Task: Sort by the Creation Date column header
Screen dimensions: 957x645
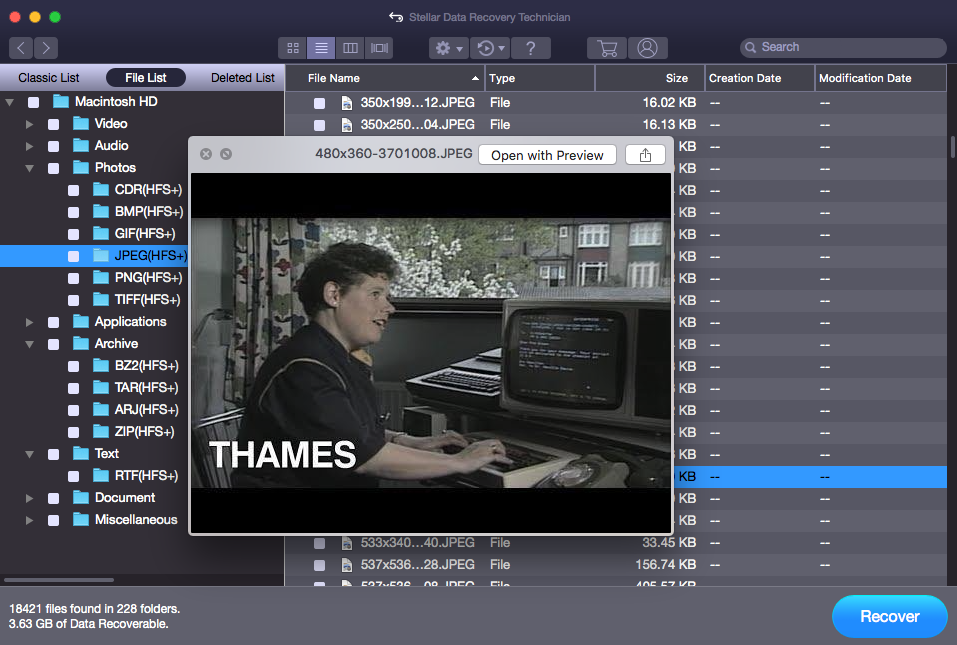Action: click(759, 78)
